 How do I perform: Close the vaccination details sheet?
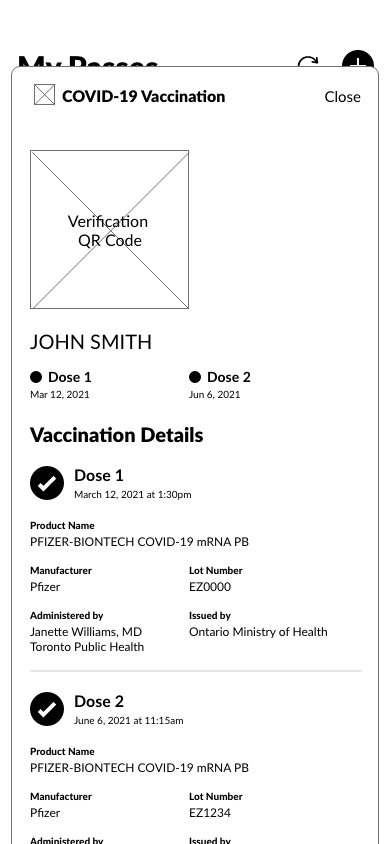click(342, 97)
